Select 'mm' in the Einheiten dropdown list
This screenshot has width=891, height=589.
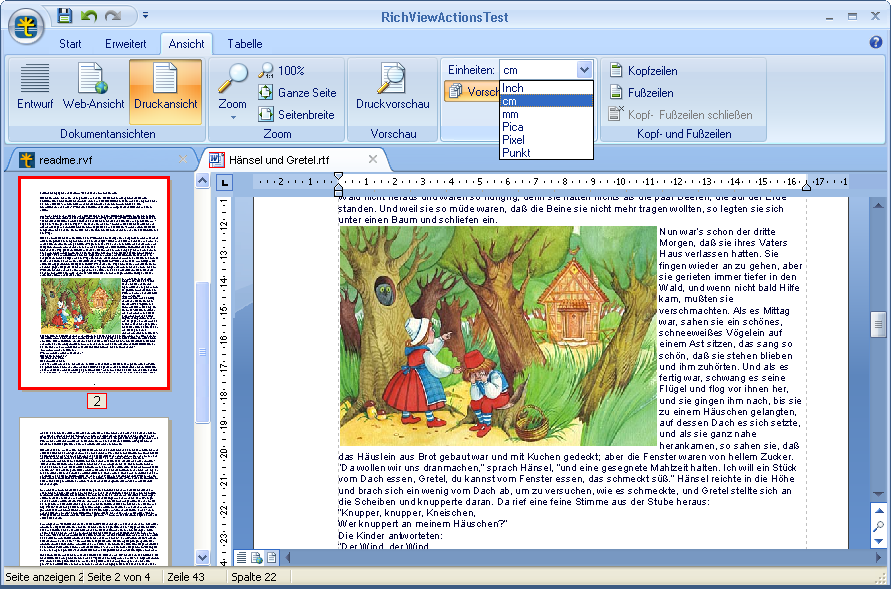[510, 114]
